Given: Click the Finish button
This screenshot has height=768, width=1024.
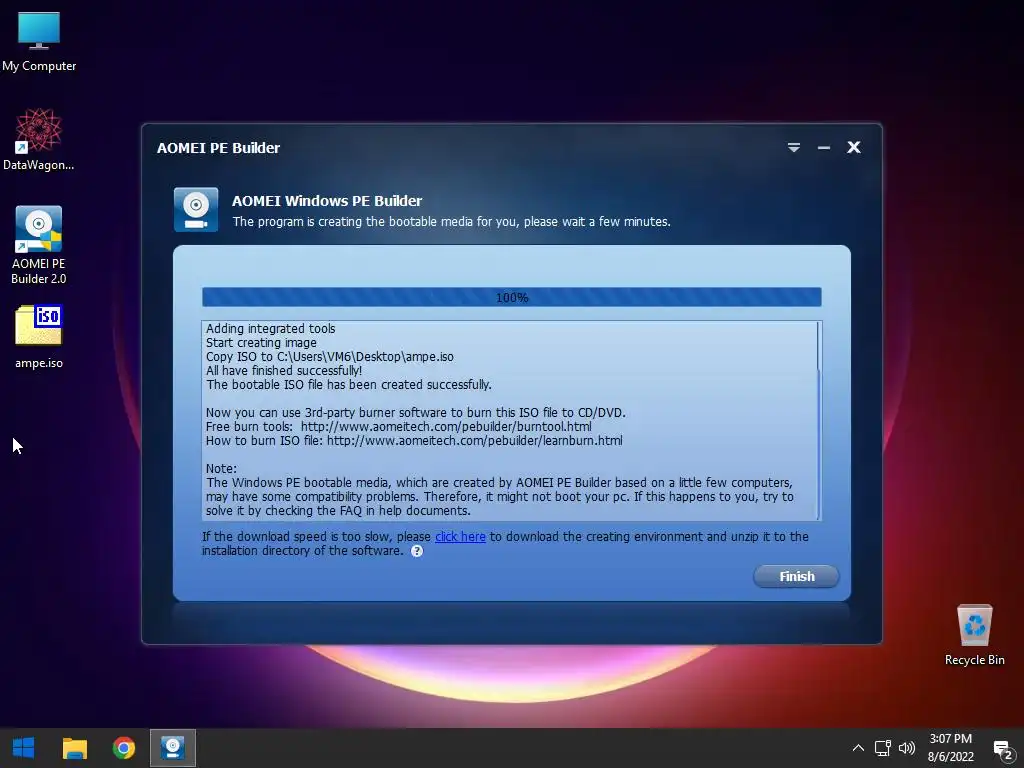Looking at the screenshot, I should (796, 576).
